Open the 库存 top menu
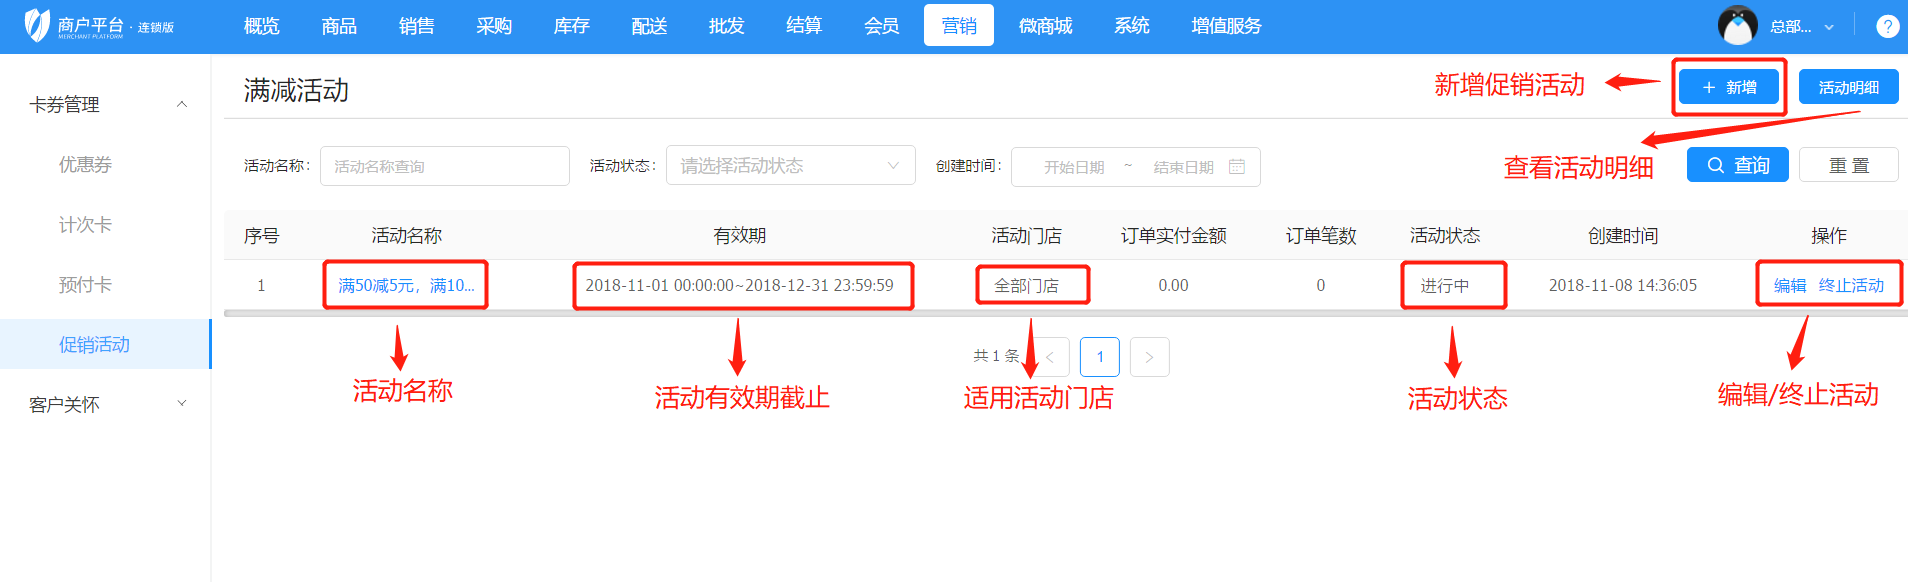Viewport: 1908px width, 582px height. (571, 26)
